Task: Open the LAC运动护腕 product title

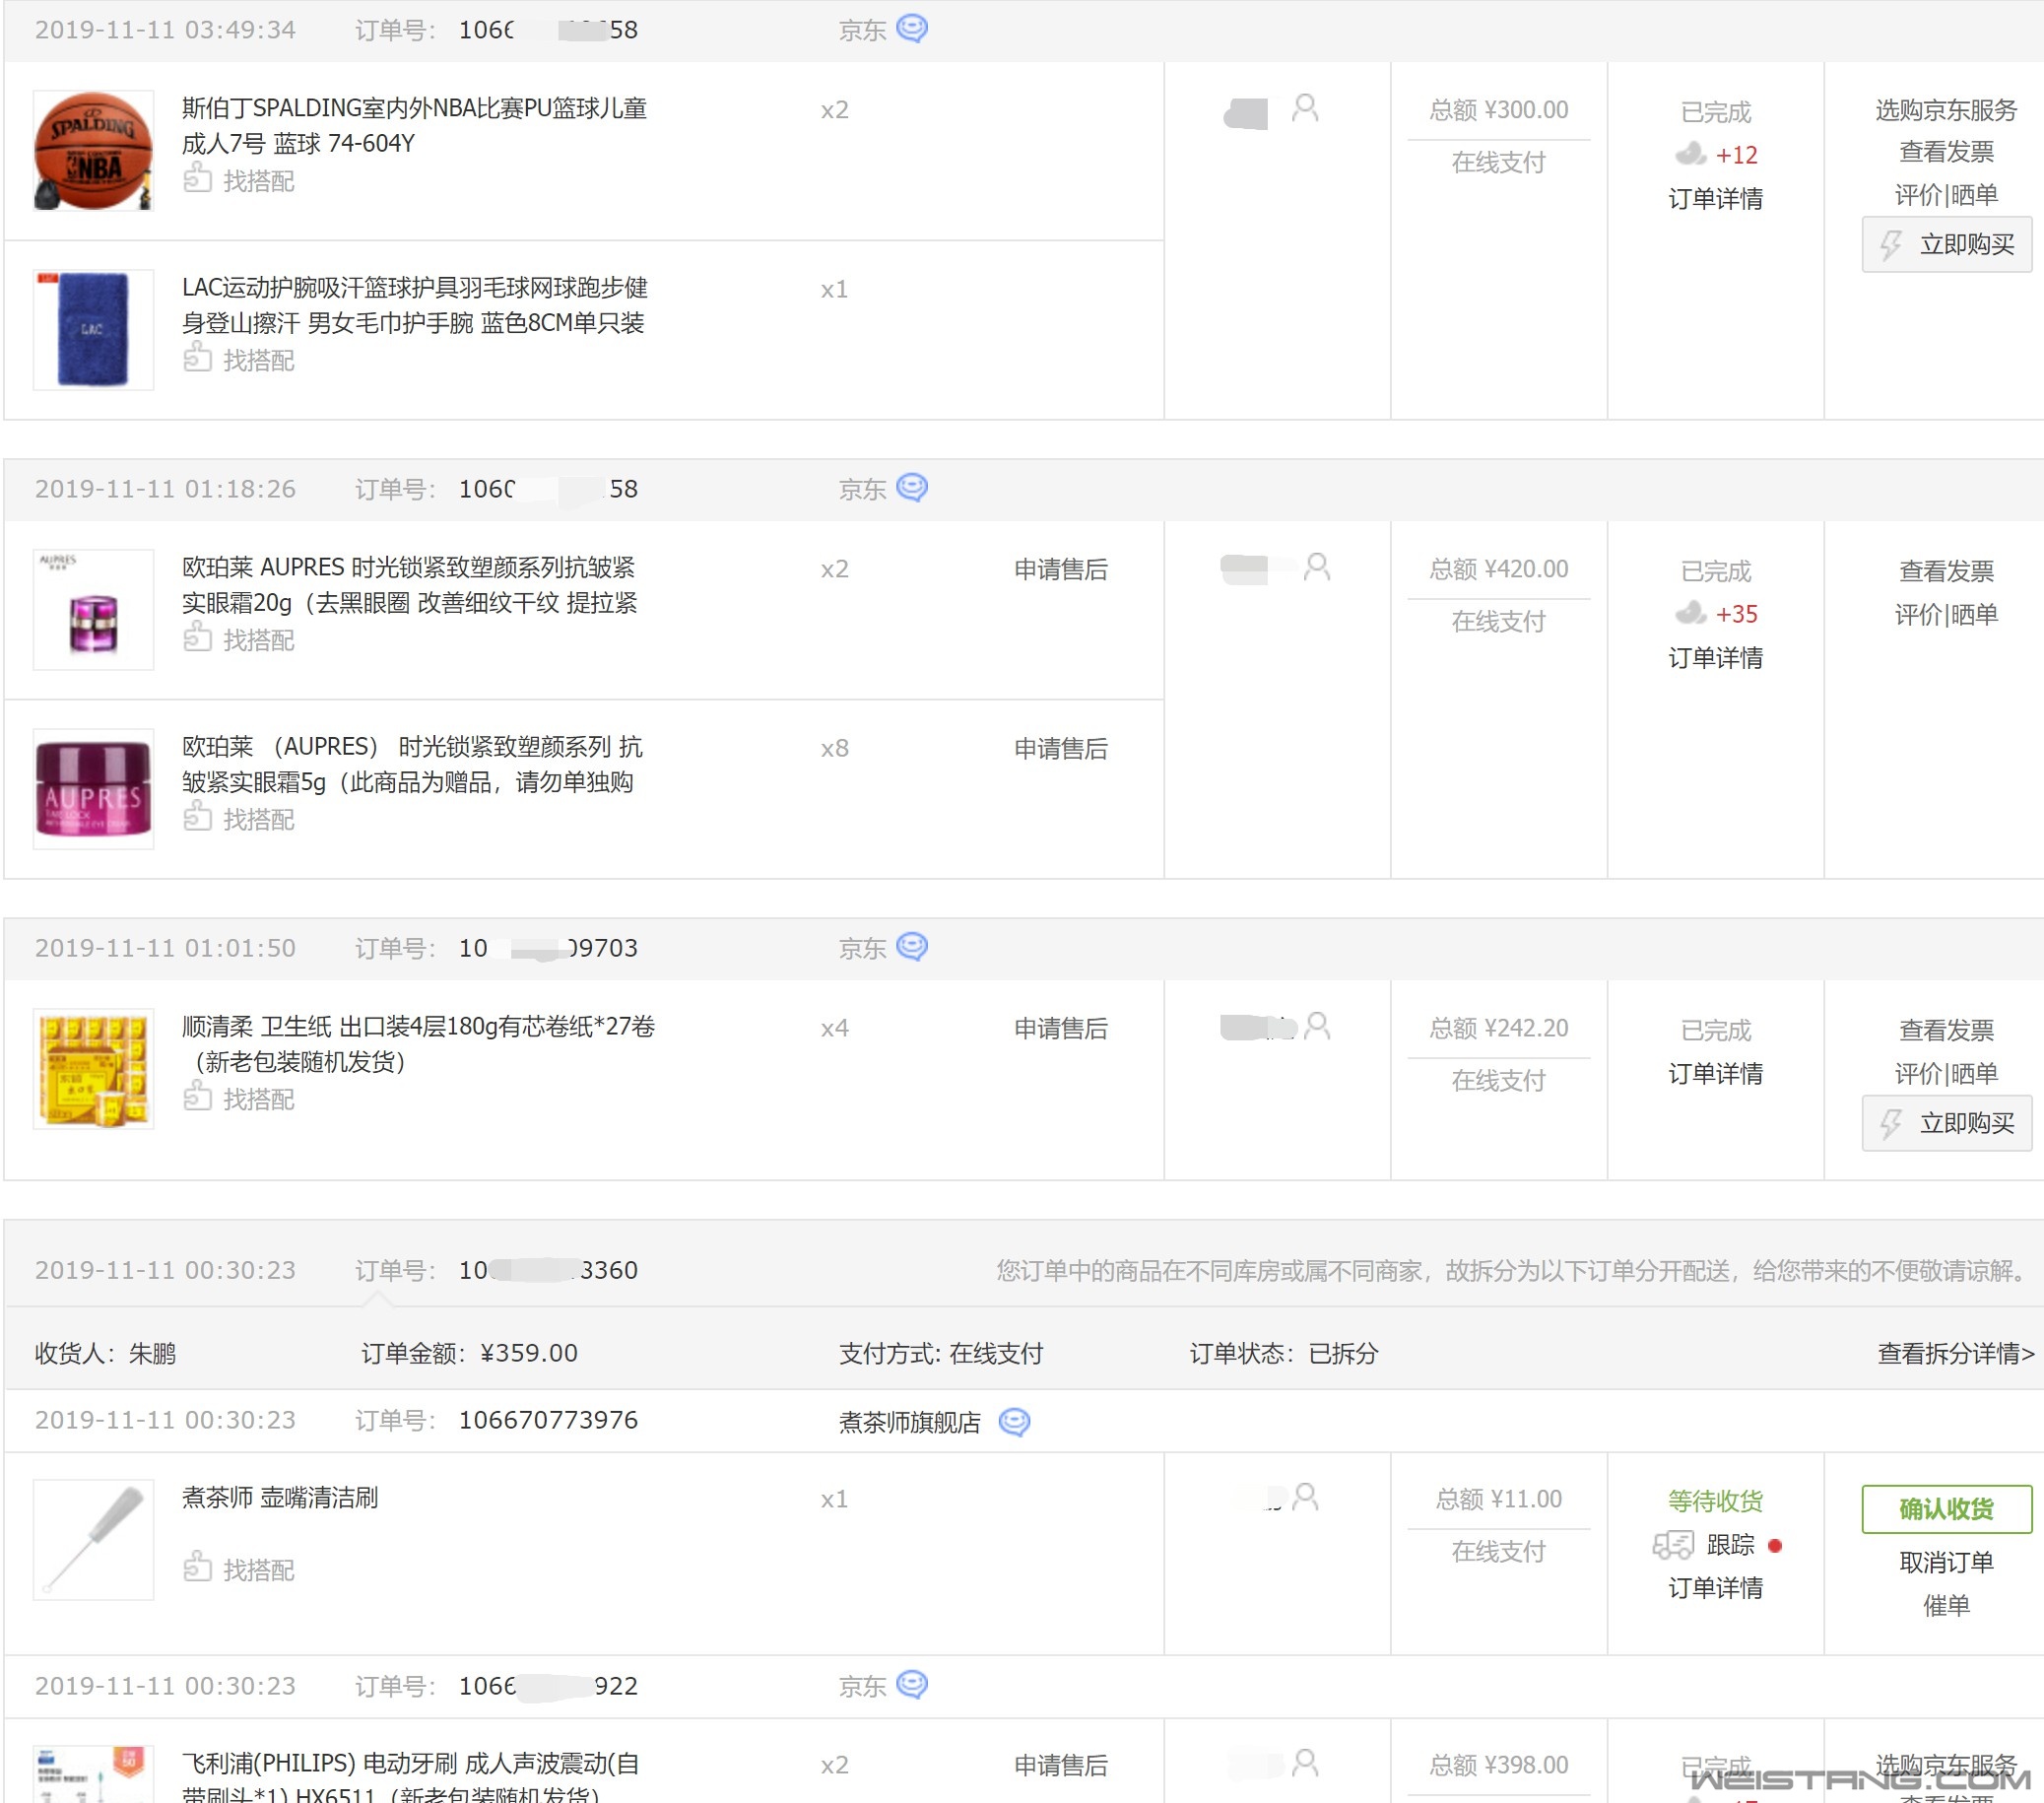Action: pyautogui.click(x=414, y=304)
